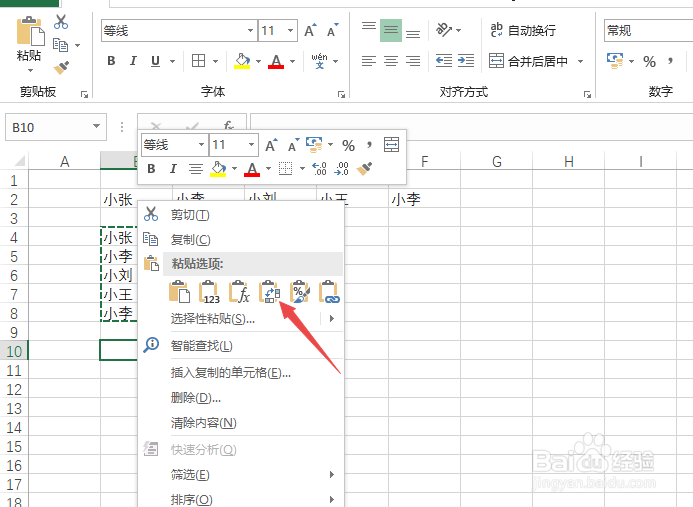Click mini toolbar borders icon
The width and height of the screenshot is (693, 507).
coord(286,168)
